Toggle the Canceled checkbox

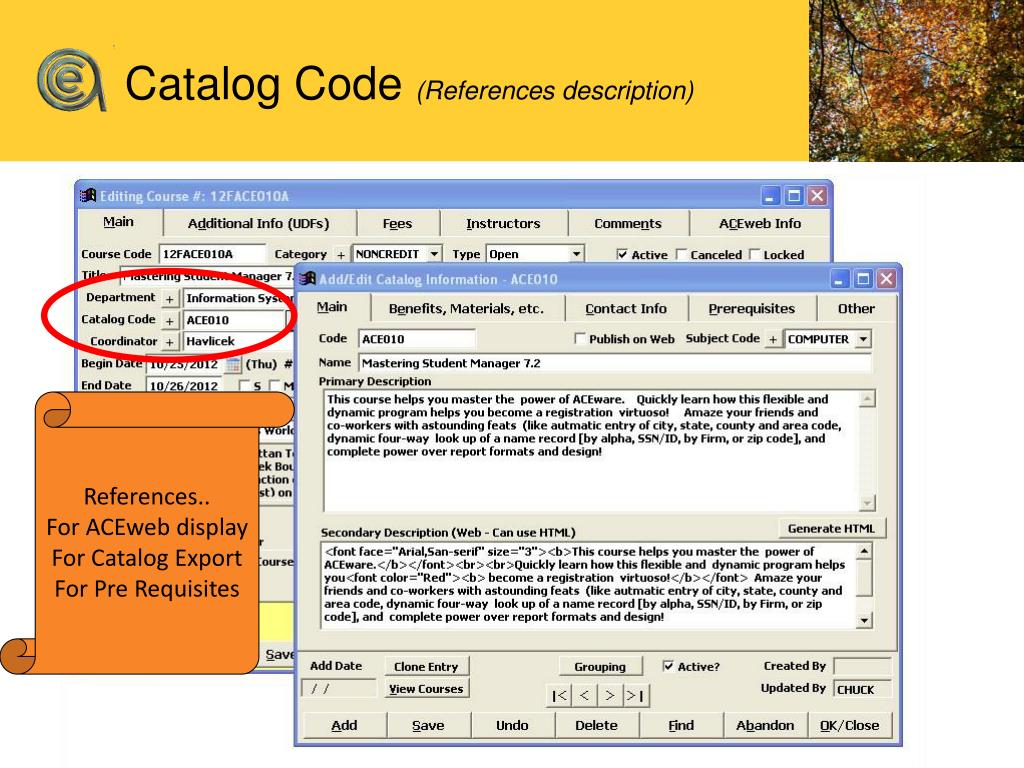[681, 255]
